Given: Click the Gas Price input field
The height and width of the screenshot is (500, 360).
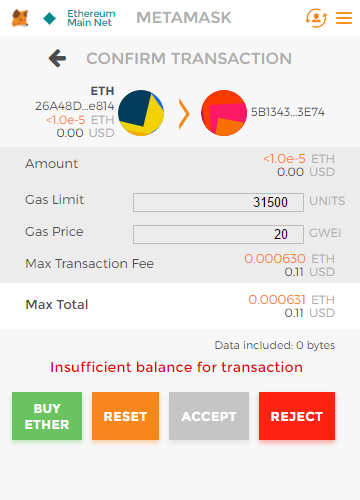Looking at the screenshot, I should (218, 234).
